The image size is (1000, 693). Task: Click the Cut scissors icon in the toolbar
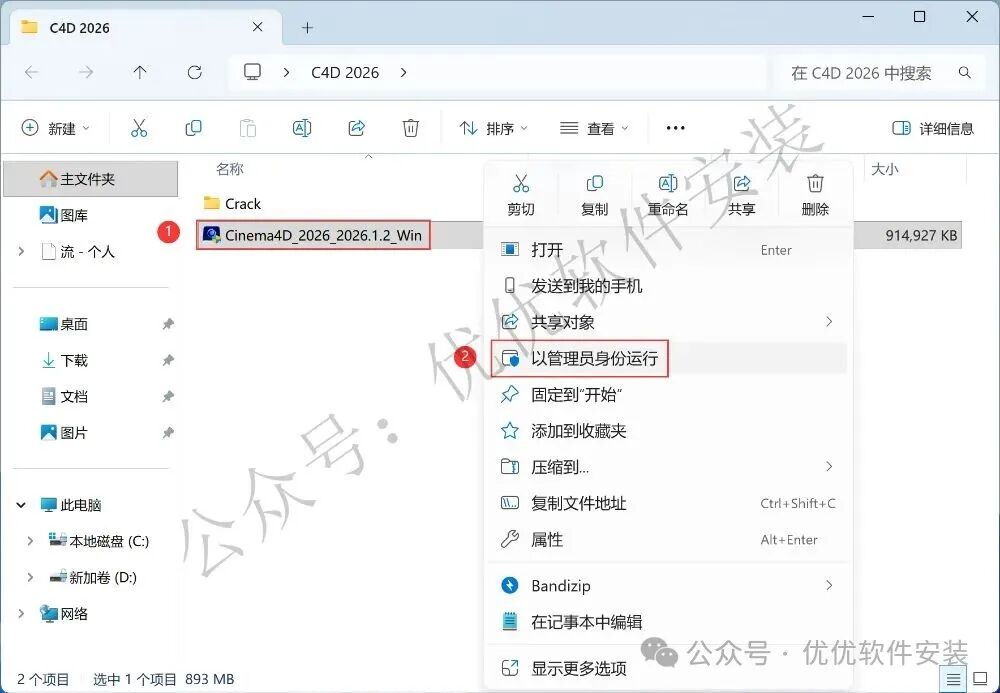point(139,128)
